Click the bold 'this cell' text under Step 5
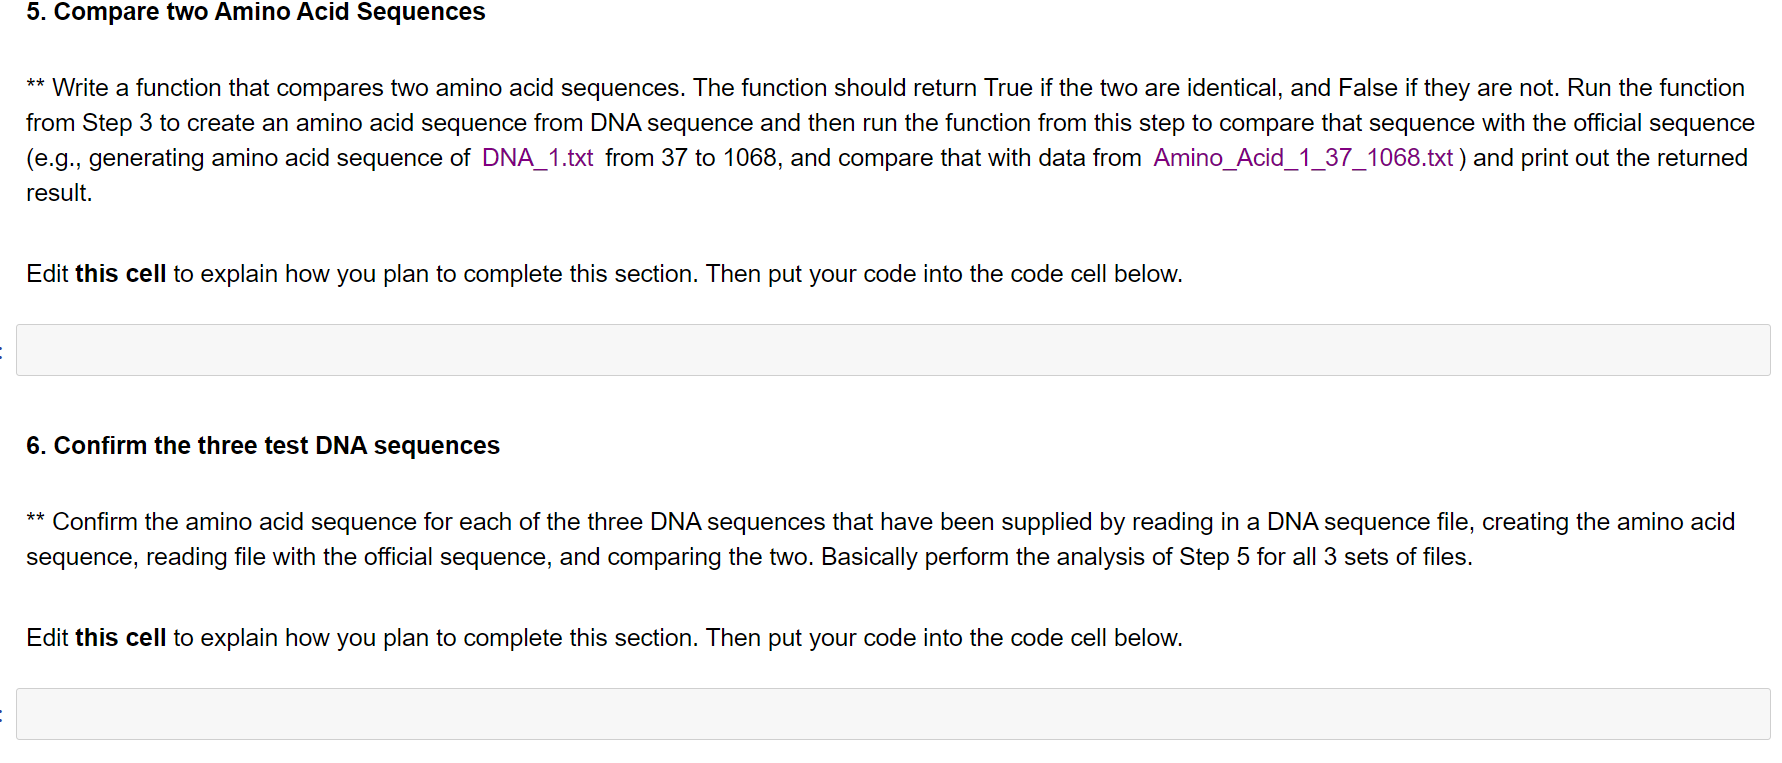 (x=121, y=273)
